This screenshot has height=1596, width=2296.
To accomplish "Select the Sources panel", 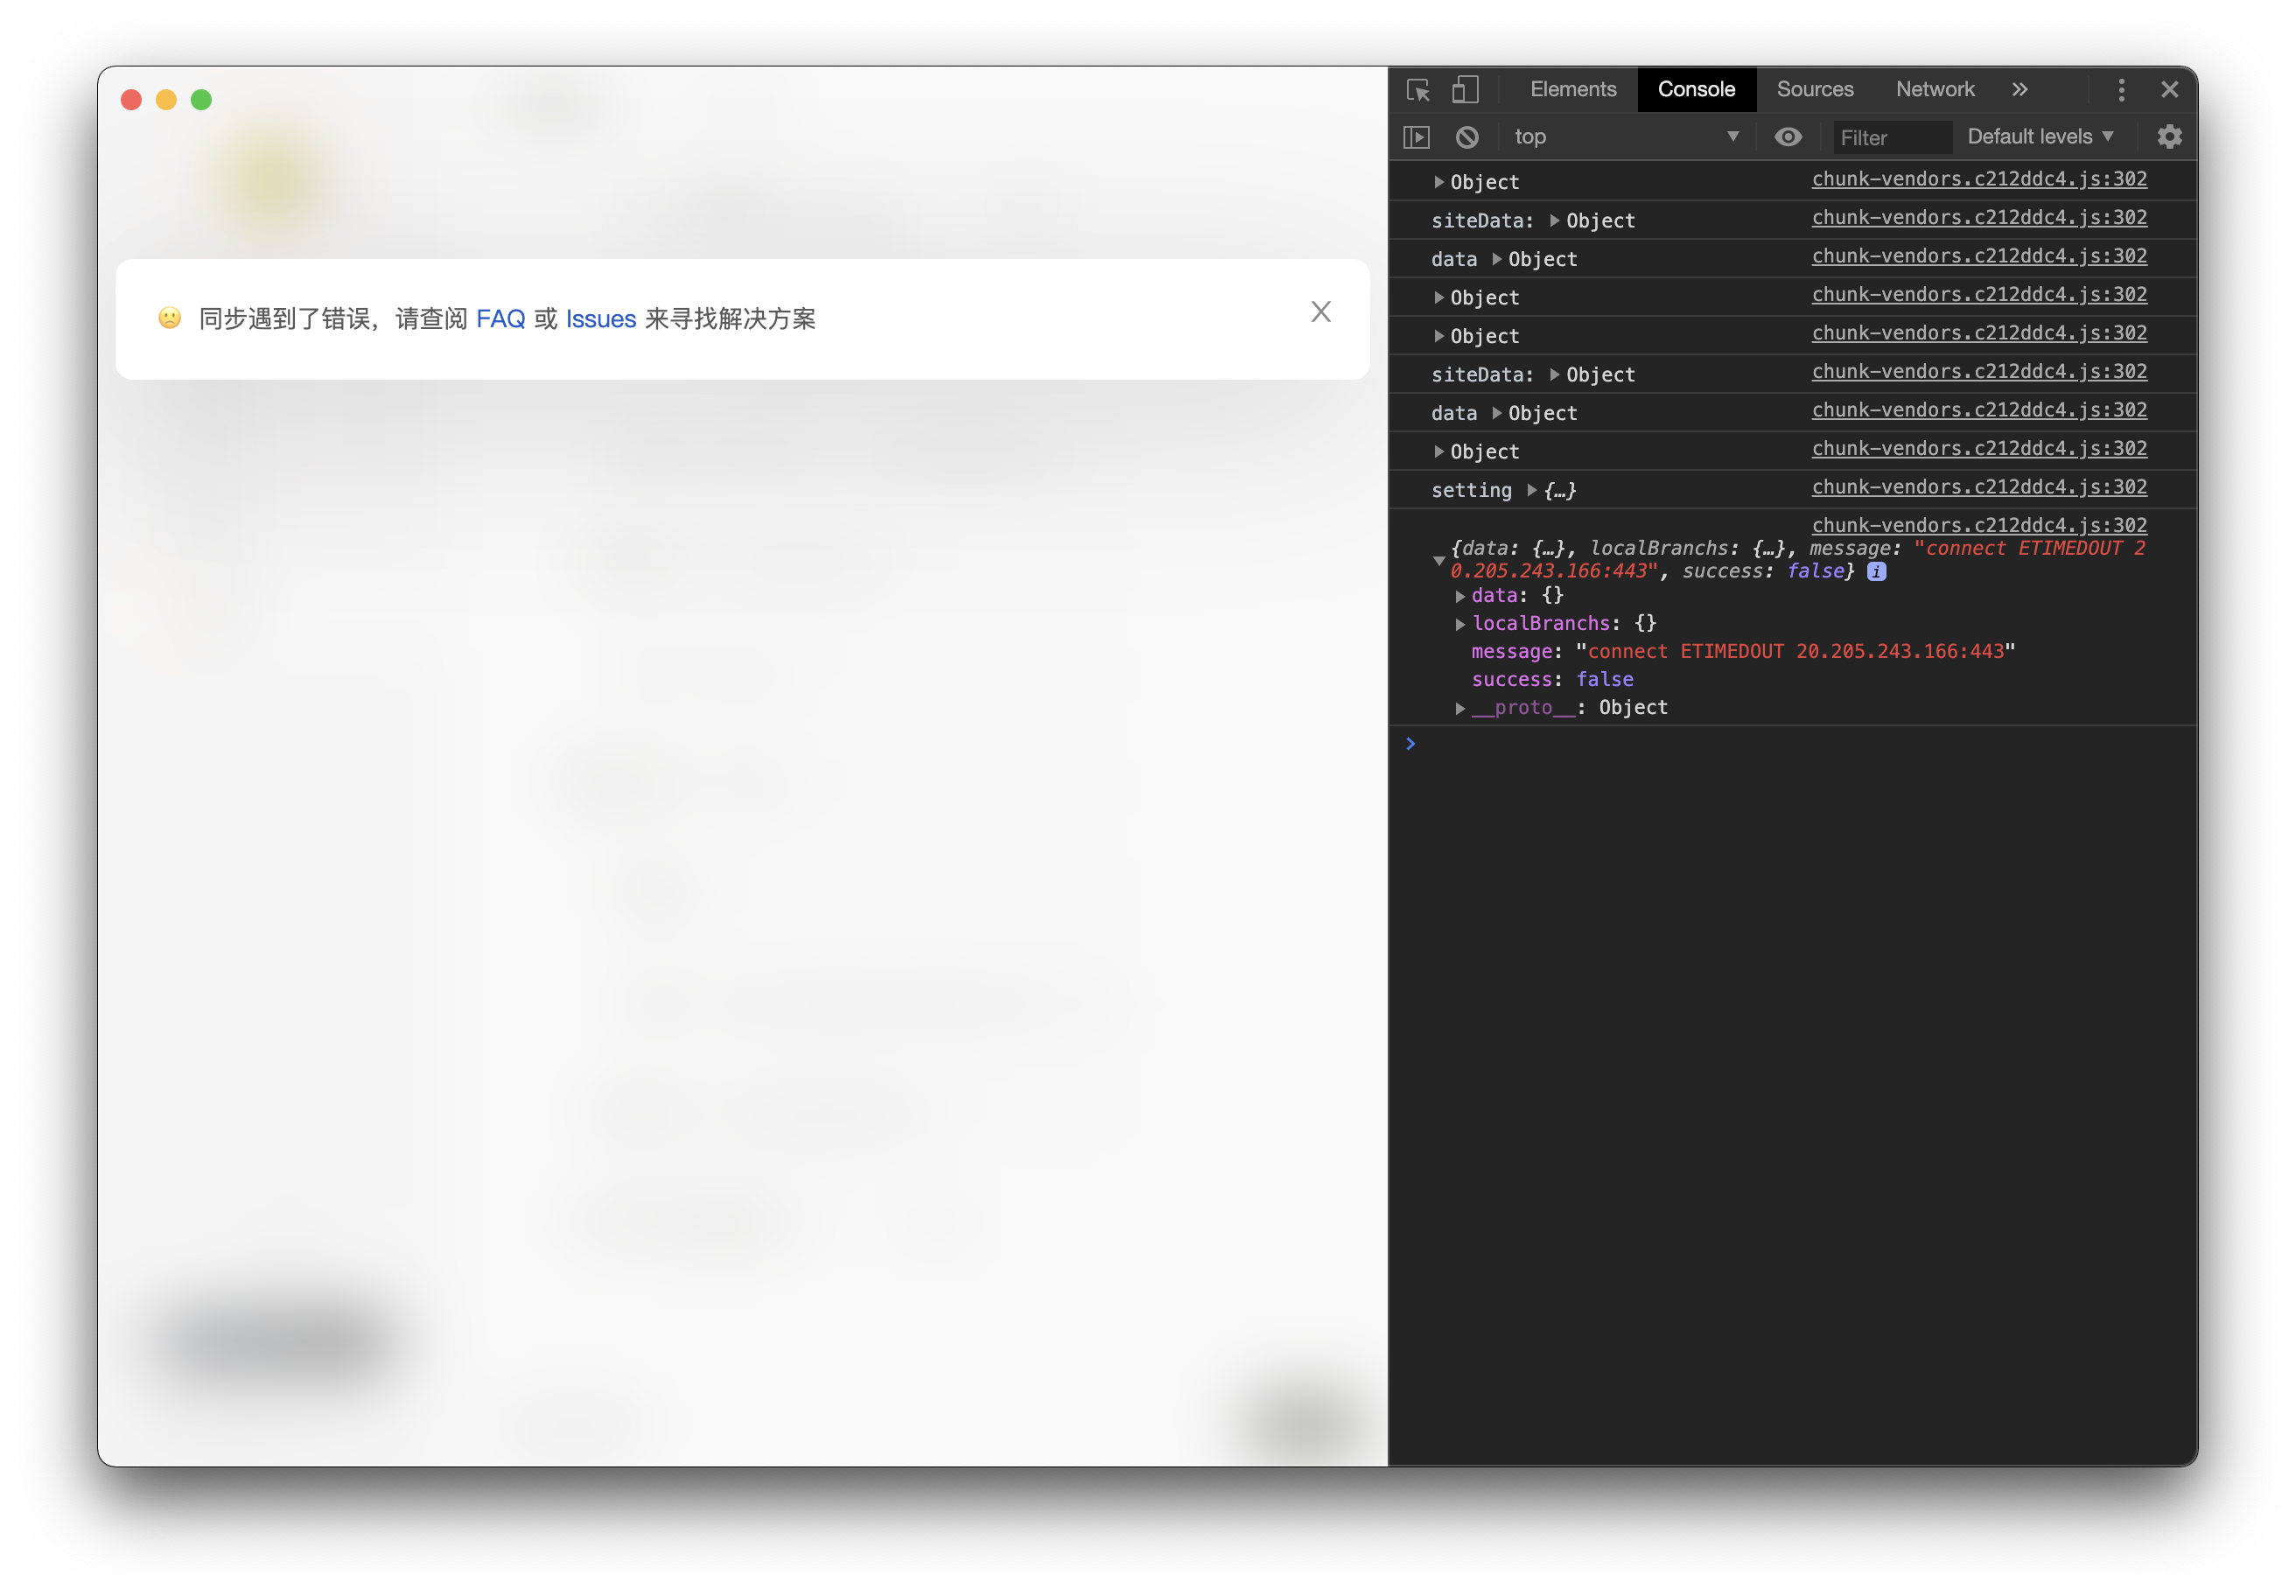I will pyautogui.click(x=1815, y=89).
